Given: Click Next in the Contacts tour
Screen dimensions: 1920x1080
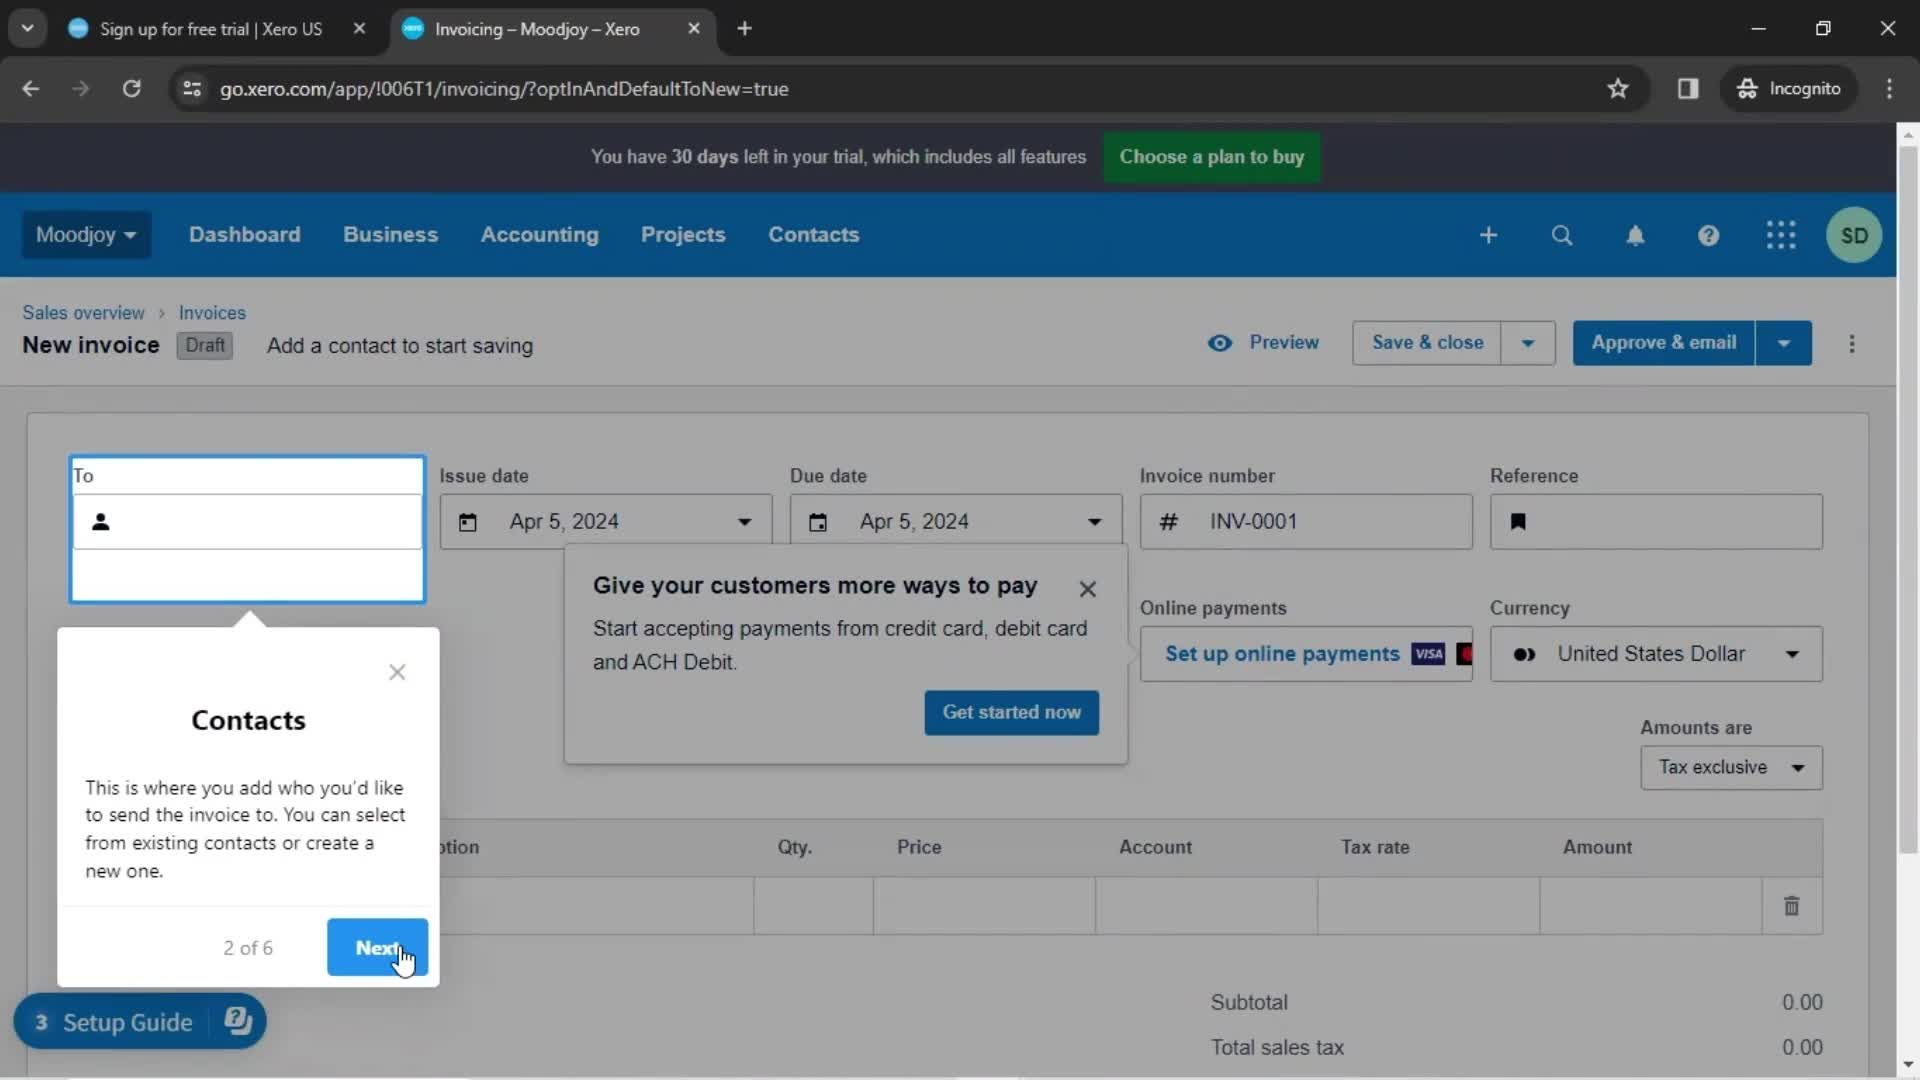Looking at the screenshot, I should click(377, 947).
